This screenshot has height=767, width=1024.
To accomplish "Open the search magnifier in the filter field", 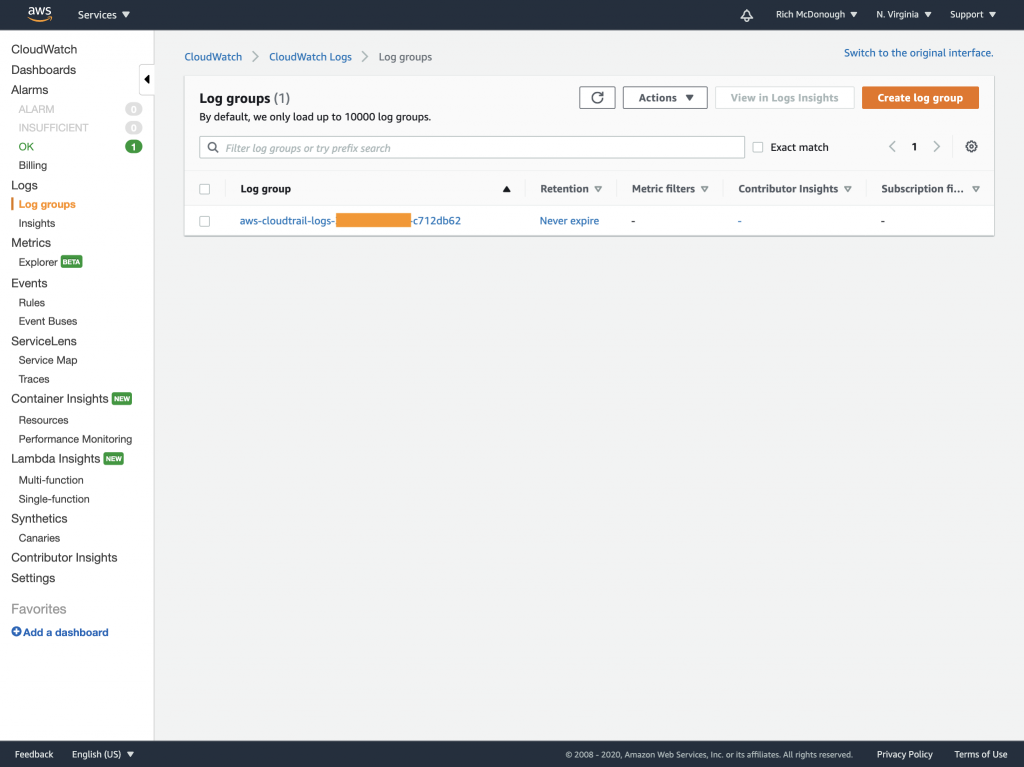I will [x=213, y=147].
